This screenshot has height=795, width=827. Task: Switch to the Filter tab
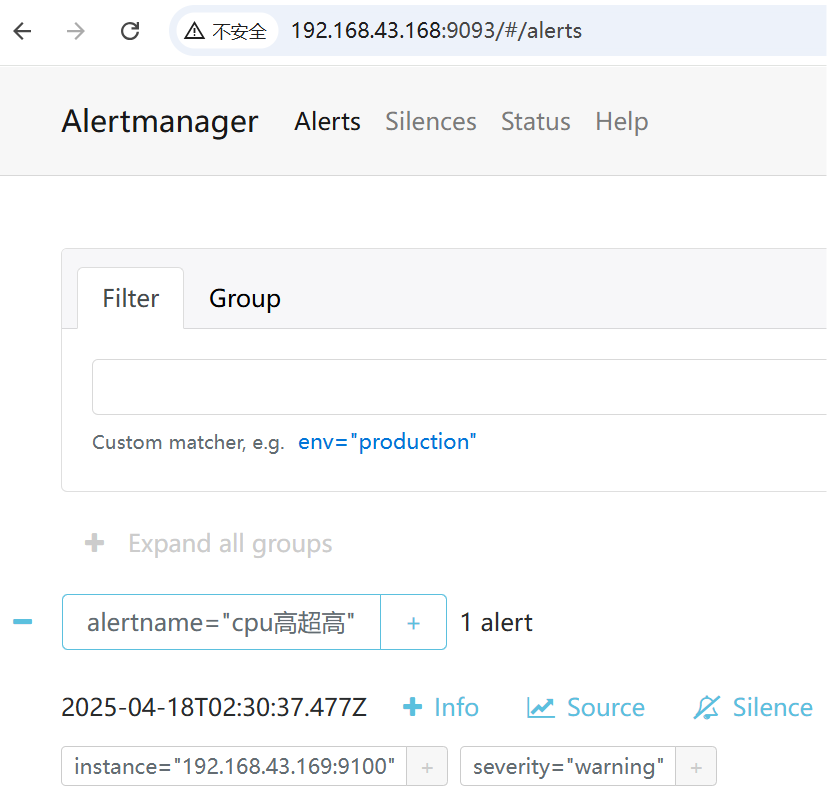click(130, 298)
